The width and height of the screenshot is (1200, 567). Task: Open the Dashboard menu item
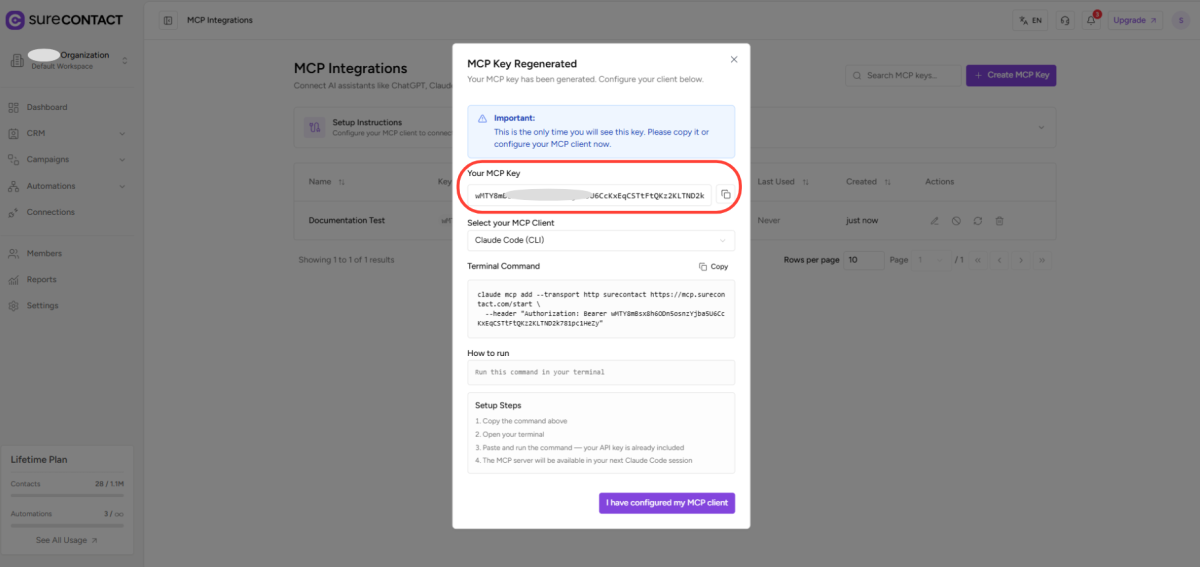pos(47,107)
